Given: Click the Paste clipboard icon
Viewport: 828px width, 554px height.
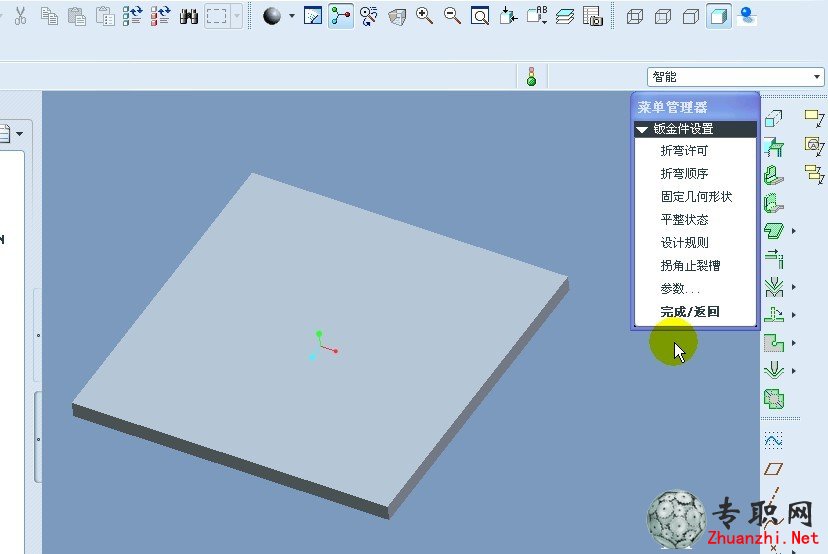Looking at the screenshot, I should 77,16.
